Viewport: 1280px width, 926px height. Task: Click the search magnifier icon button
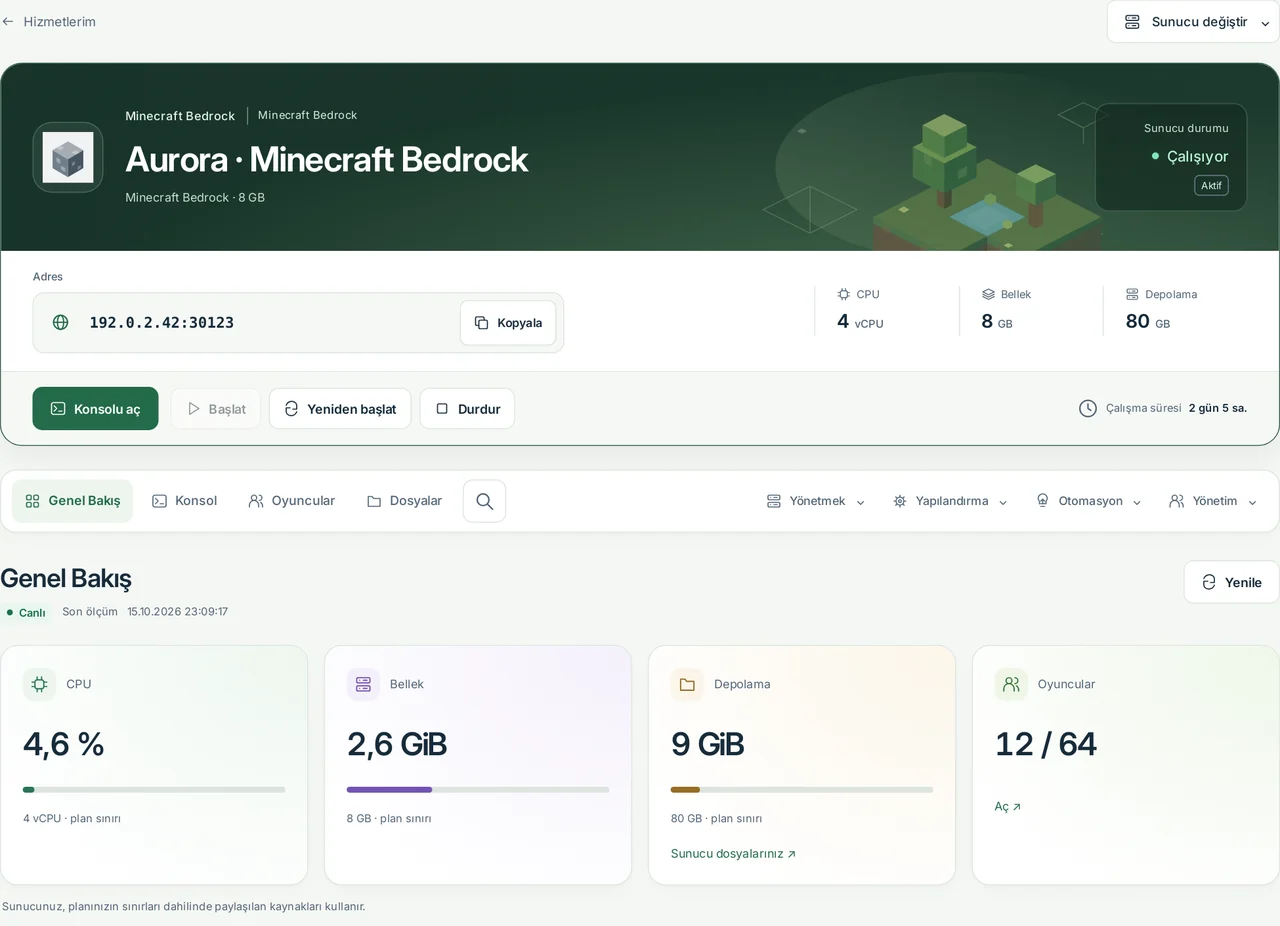(x=484, y=501)
